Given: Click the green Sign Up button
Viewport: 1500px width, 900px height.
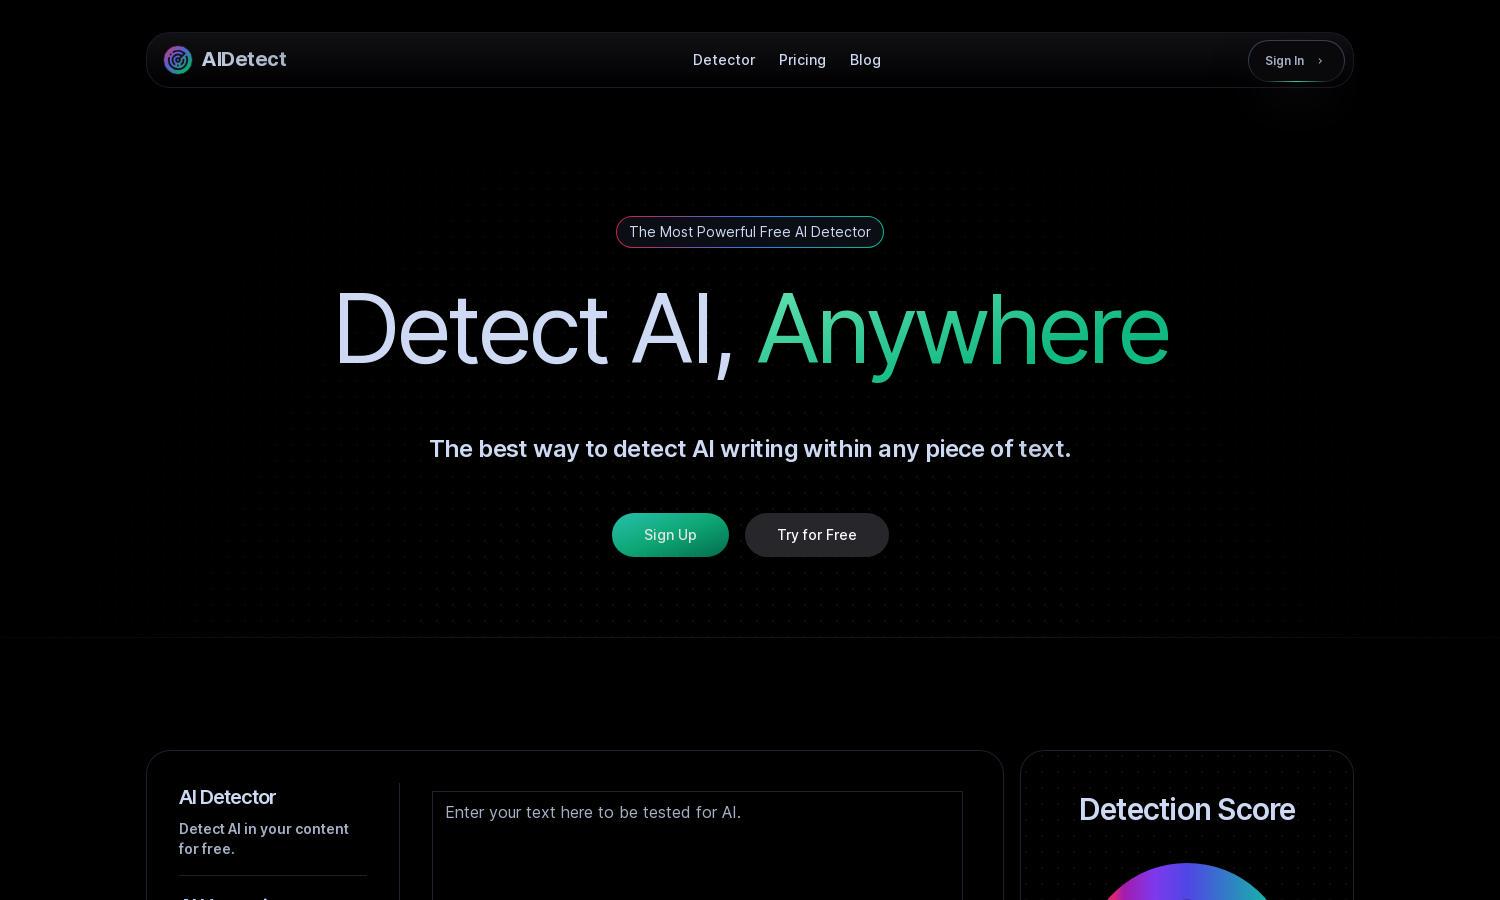Looking at the screenshot, I should click(x=670, y=535).
